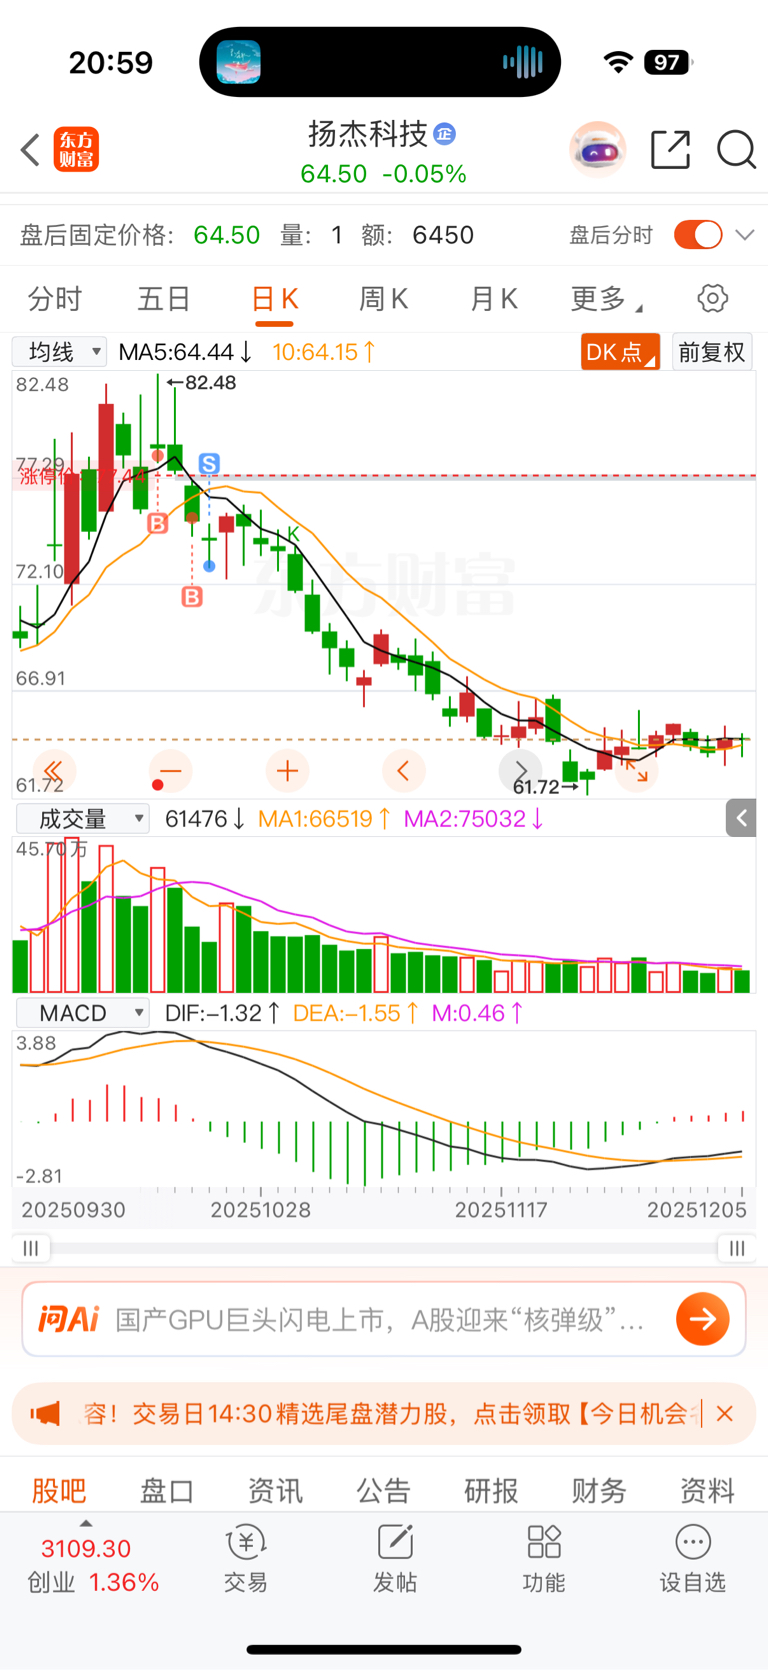Tap the upper B buy marker on chart
This screenshot has height=1670, width=768.
click(x=158, y=523)
